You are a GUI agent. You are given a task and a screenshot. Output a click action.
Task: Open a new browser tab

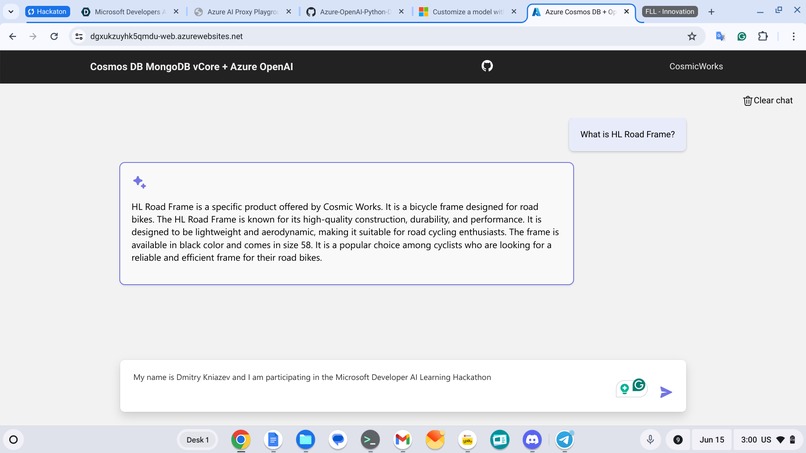[711, 12]
